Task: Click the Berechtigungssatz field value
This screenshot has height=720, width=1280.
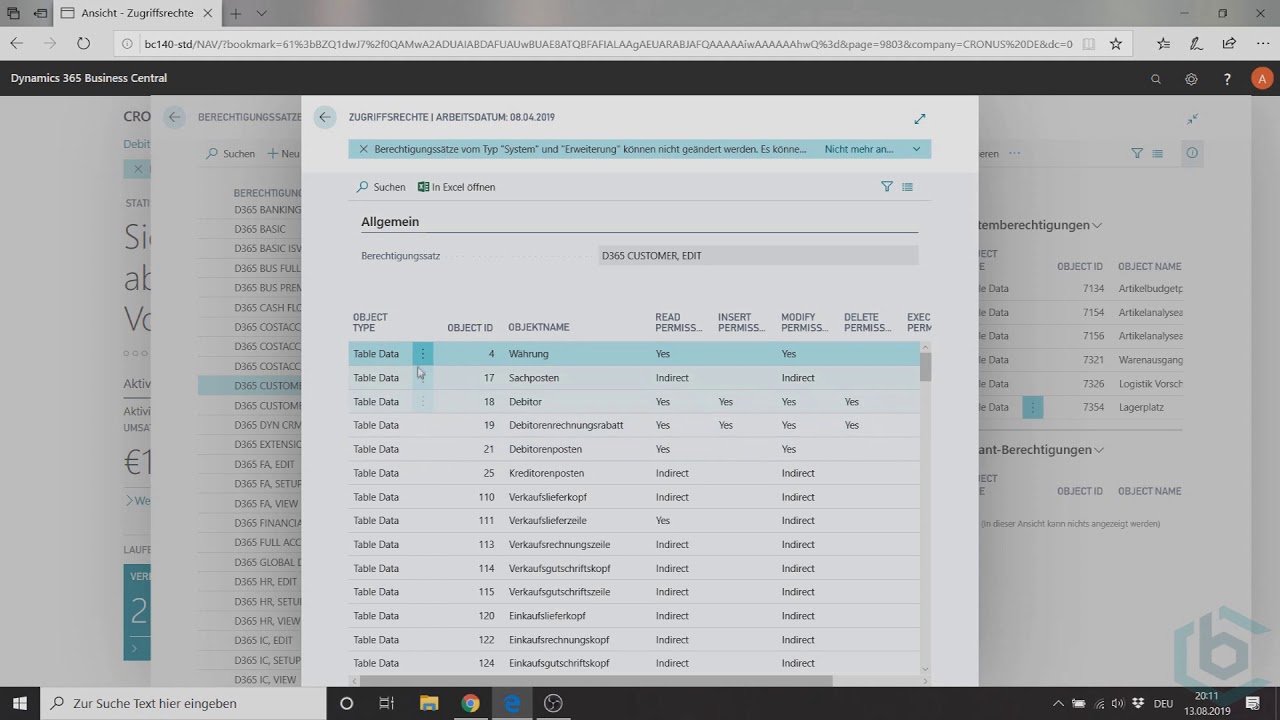Action: (x=757, y=256)
